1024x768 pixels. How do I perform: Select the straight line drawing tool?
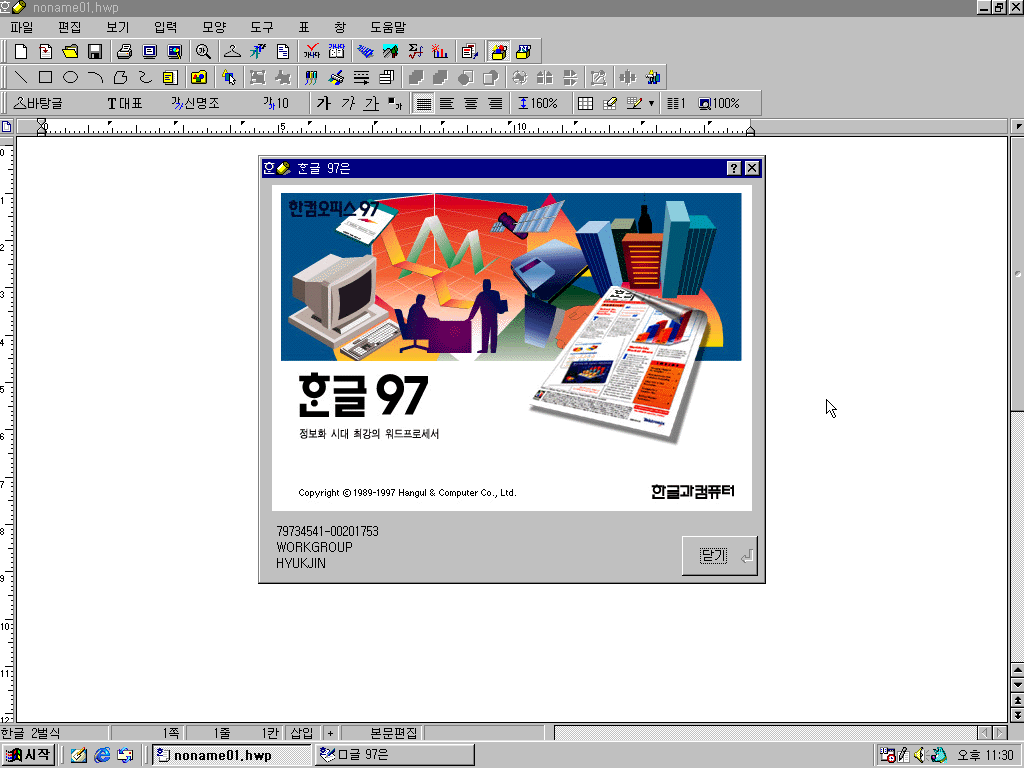point(21,78)
